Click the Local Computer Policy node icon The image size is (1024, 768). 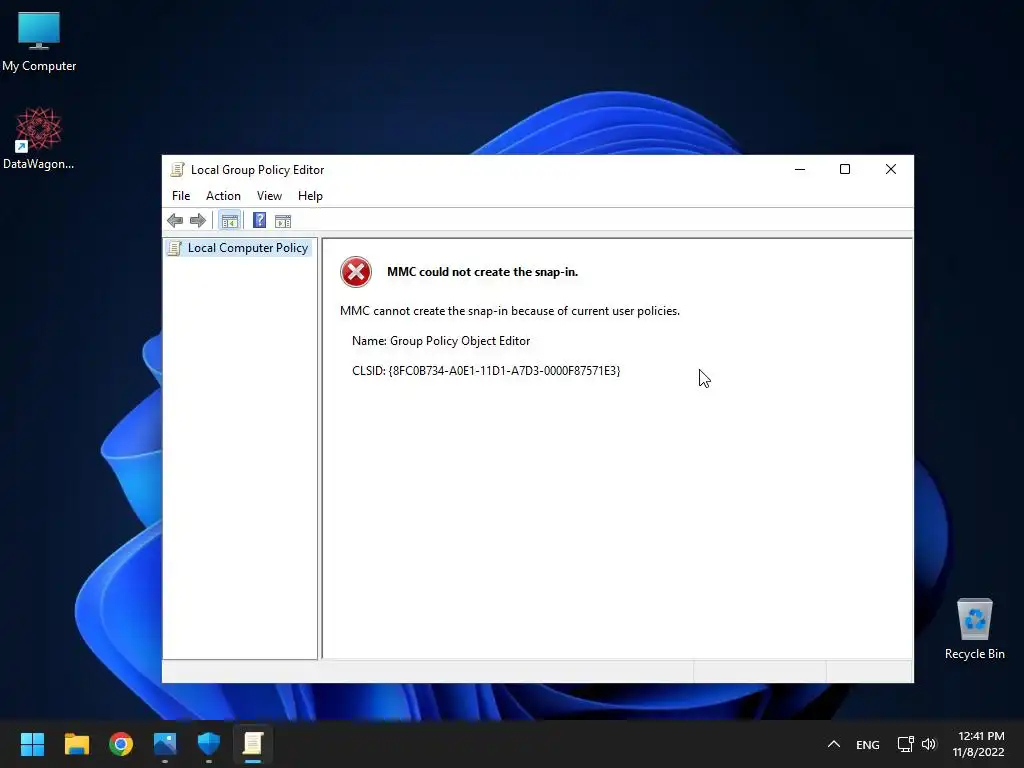click(x=174, y=248)
